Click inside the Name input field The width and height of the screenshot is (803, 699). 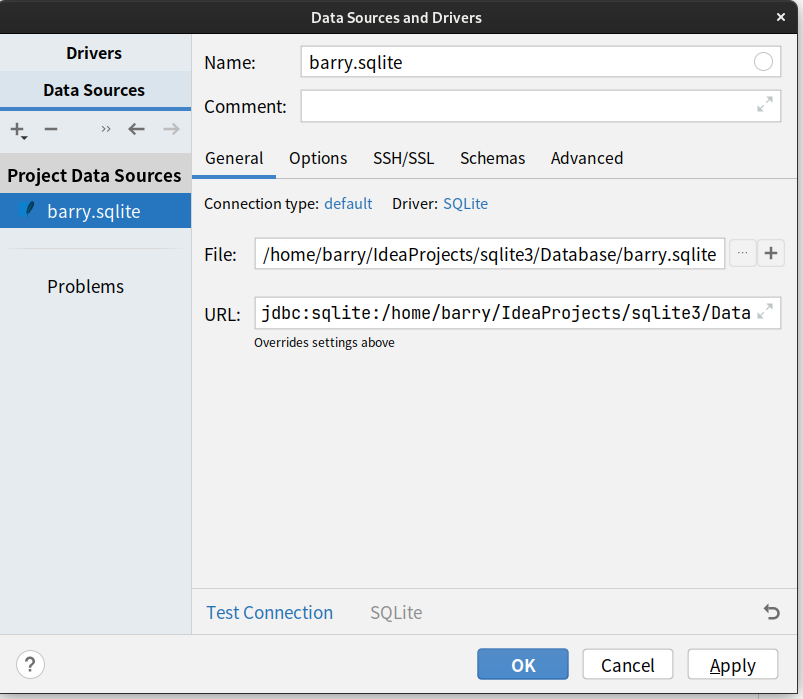tap(500, 61)
